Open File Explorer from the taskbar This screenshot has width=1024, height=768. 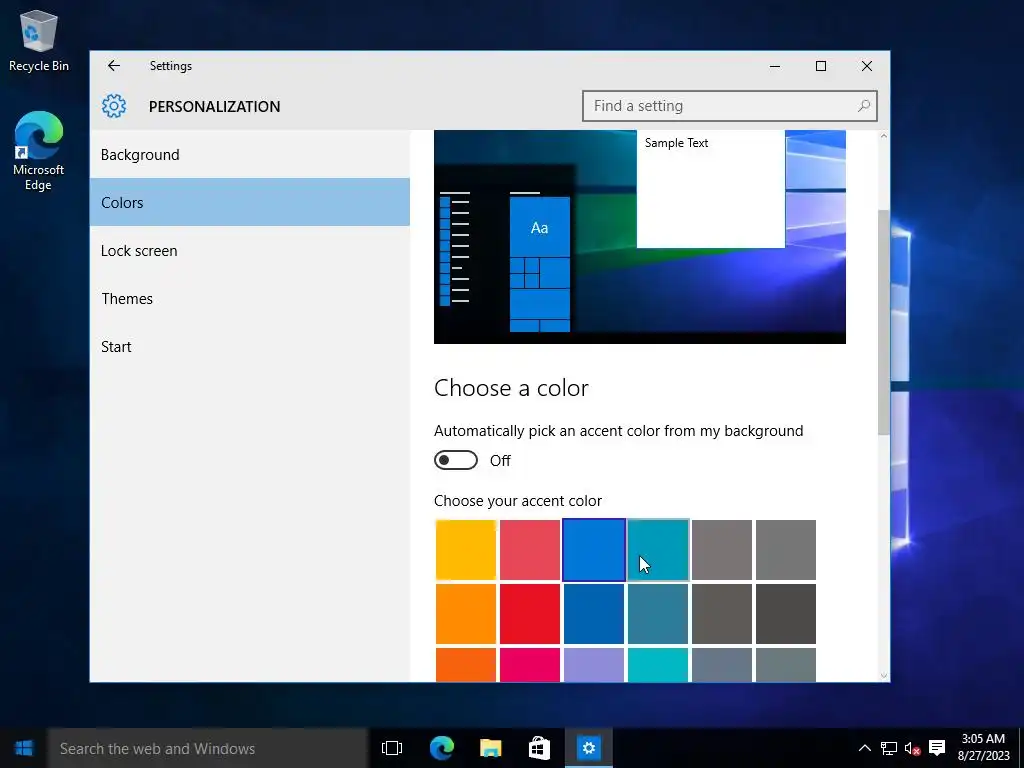click(x=490, y=748)
